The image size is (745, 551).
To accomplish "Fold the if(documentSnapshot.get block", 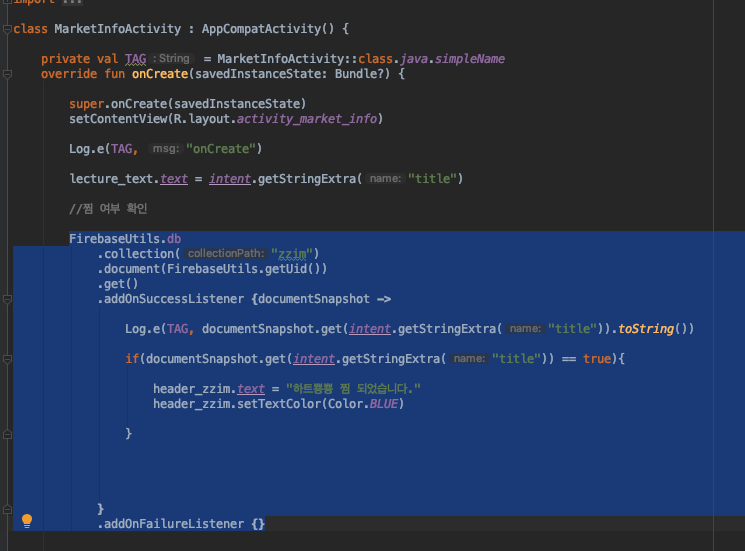I will pos(7,359).
